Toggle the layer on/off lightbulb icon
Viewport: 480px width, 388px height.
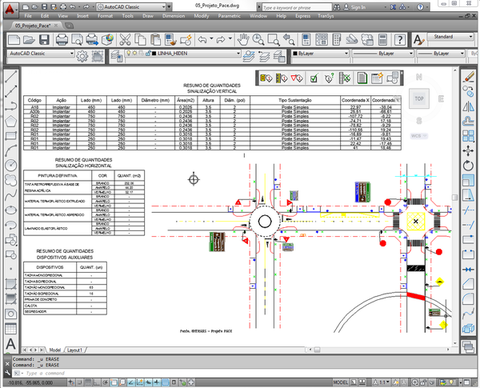129,53
